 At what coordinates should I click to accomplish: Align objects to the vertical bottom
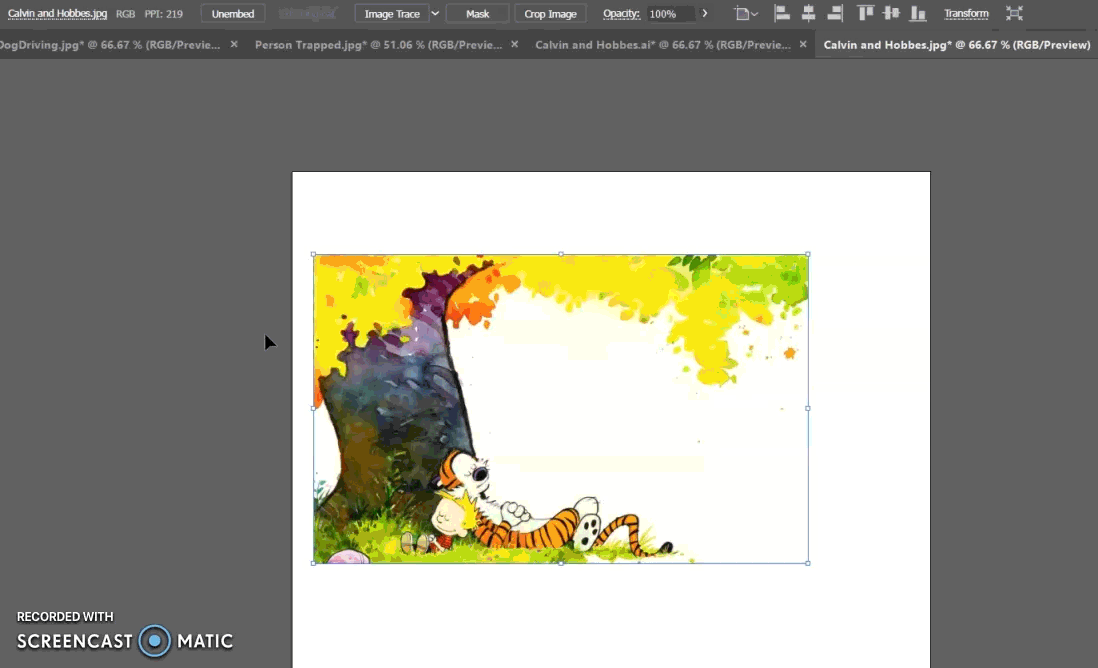click(x=917, y=13)
